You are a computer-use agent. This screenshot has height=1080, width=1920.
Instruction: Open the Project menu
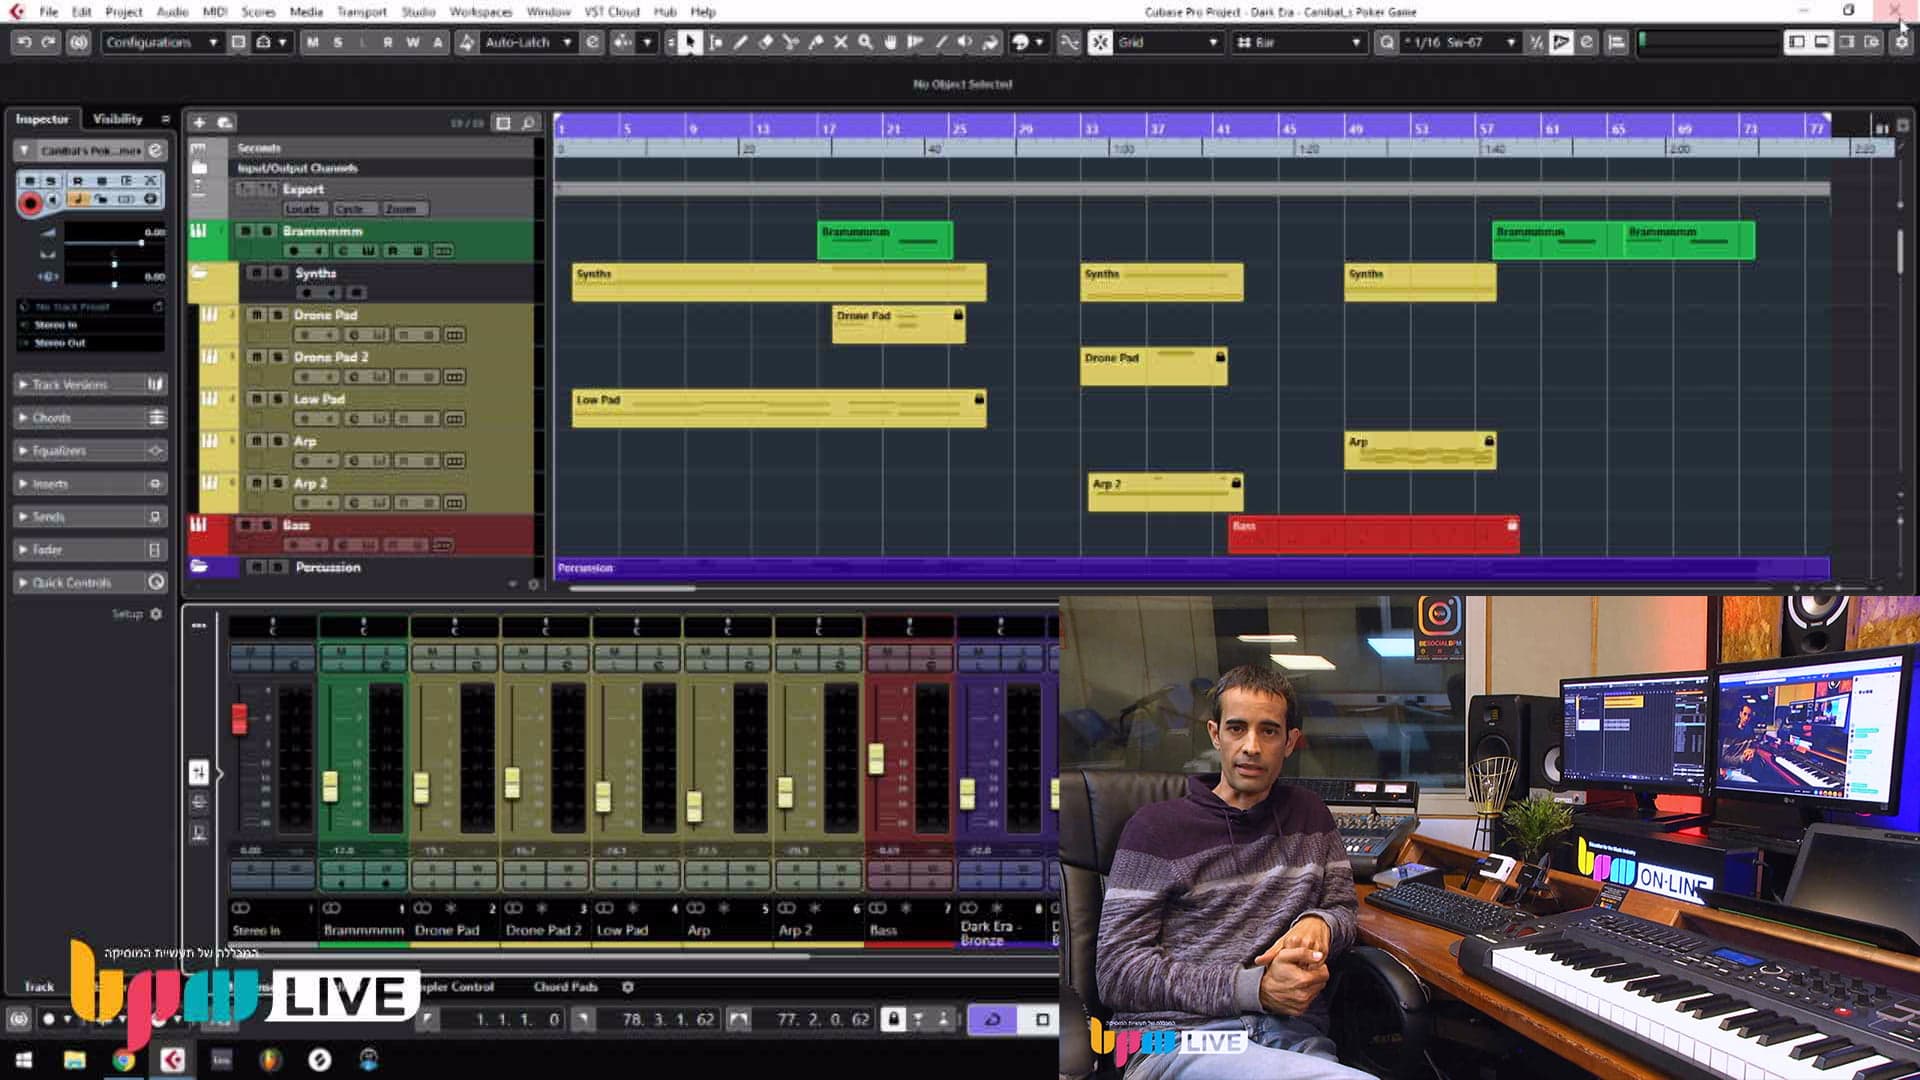(124, 12)
